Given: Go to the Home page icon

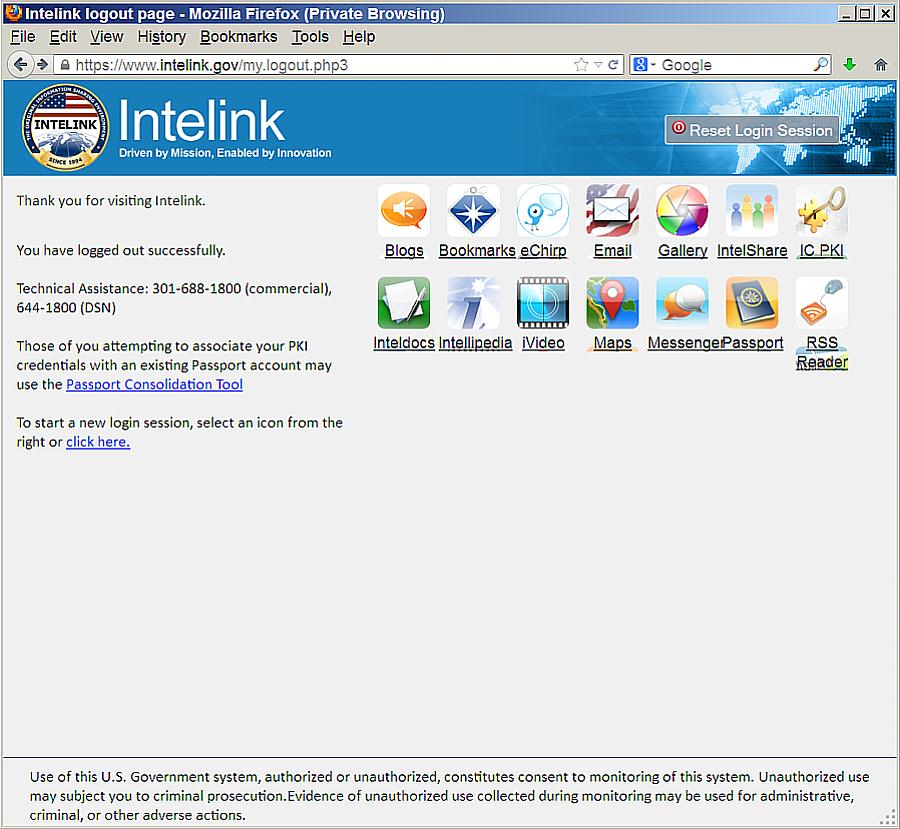Looking at the screenshot, I should point(880,65).
